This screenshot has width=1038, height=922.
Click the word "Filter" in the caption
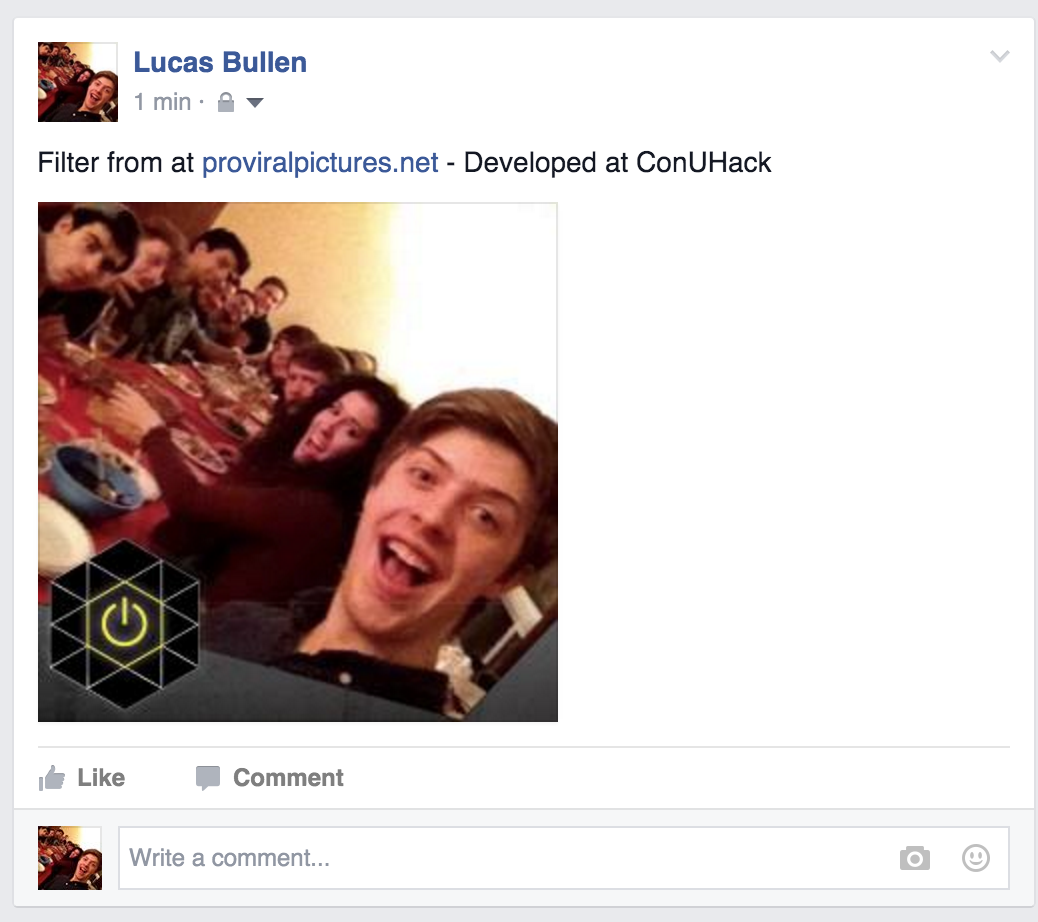[68, 163]
